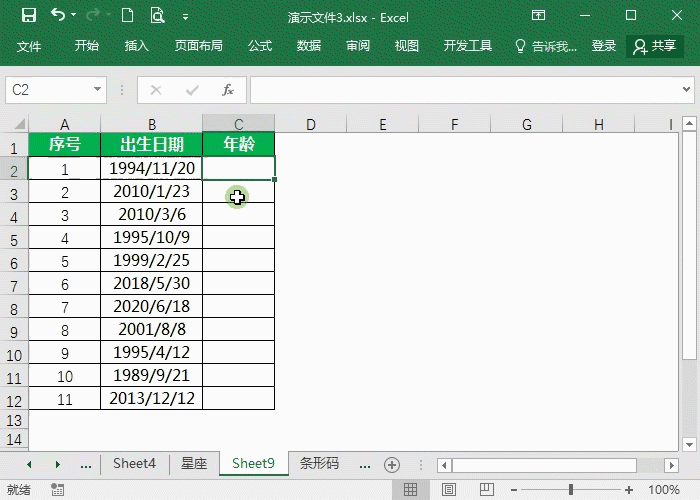Select column D header
700x500 pixels.
point(311,124)
